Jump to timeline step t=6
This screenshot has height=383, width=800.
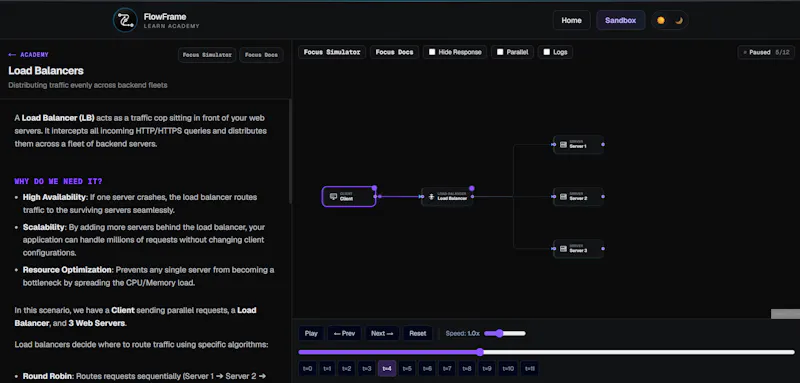428,368
